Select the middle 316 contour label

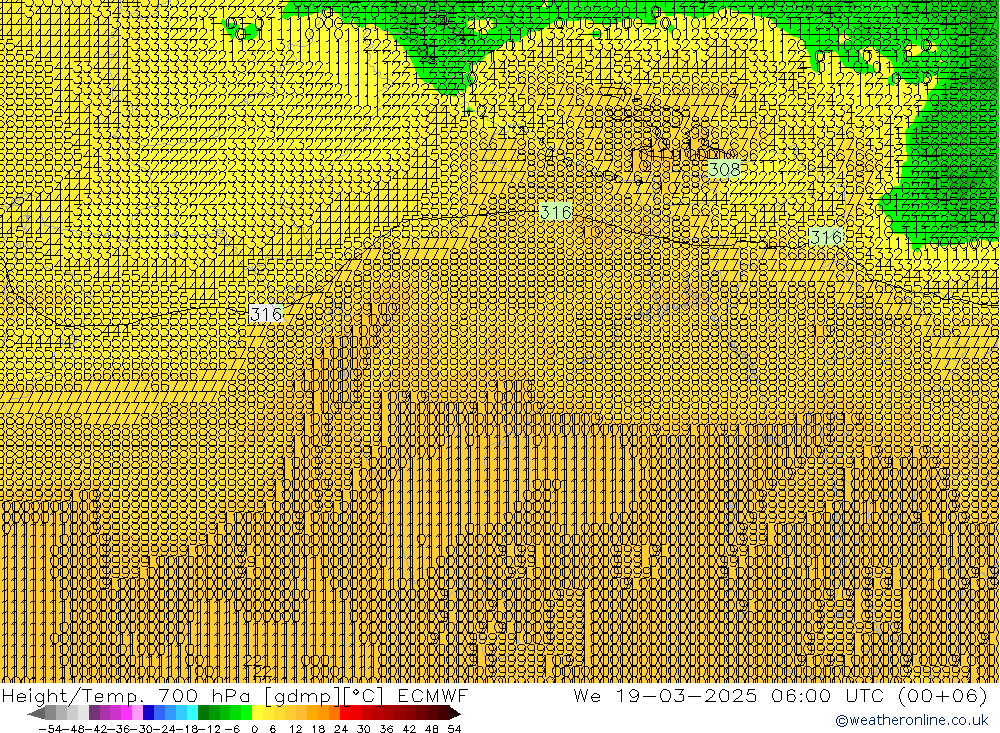click(555, 212)
